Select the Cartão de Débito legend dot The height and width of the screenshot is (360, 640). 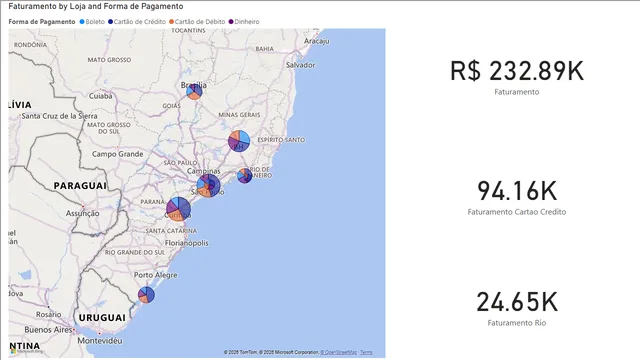point(171,22)
